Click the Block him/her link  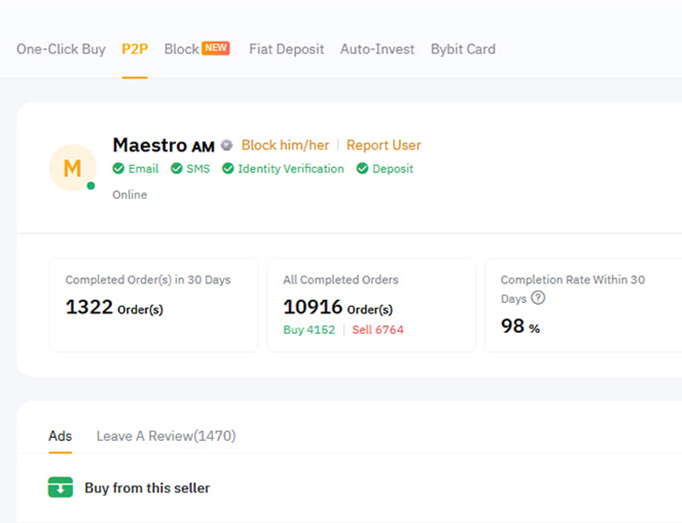285,145
